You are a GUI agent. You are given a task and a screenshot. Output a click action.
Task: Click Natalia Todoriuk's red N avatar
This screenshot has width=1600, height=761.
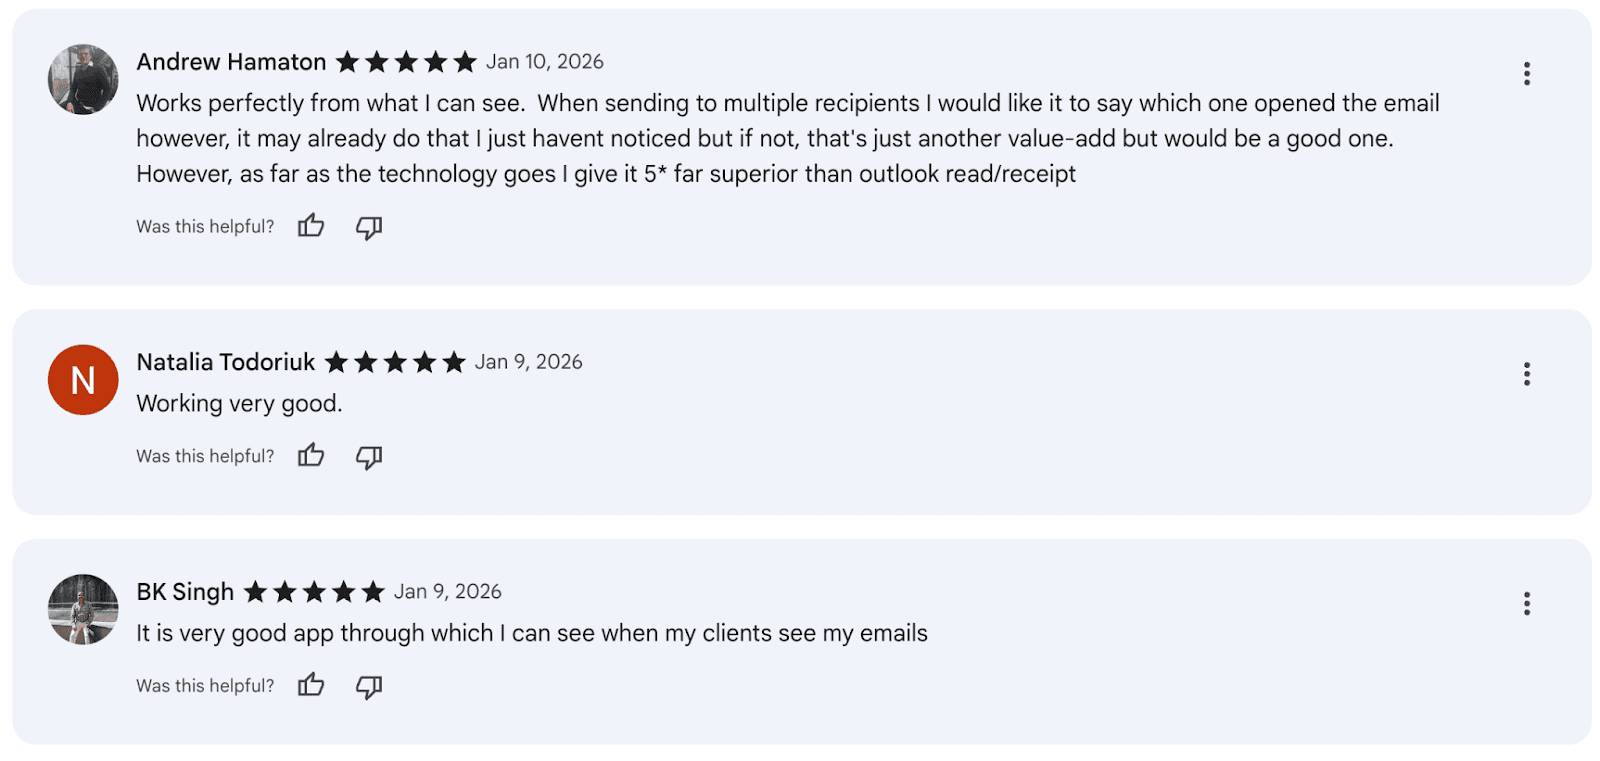[83, 380]
